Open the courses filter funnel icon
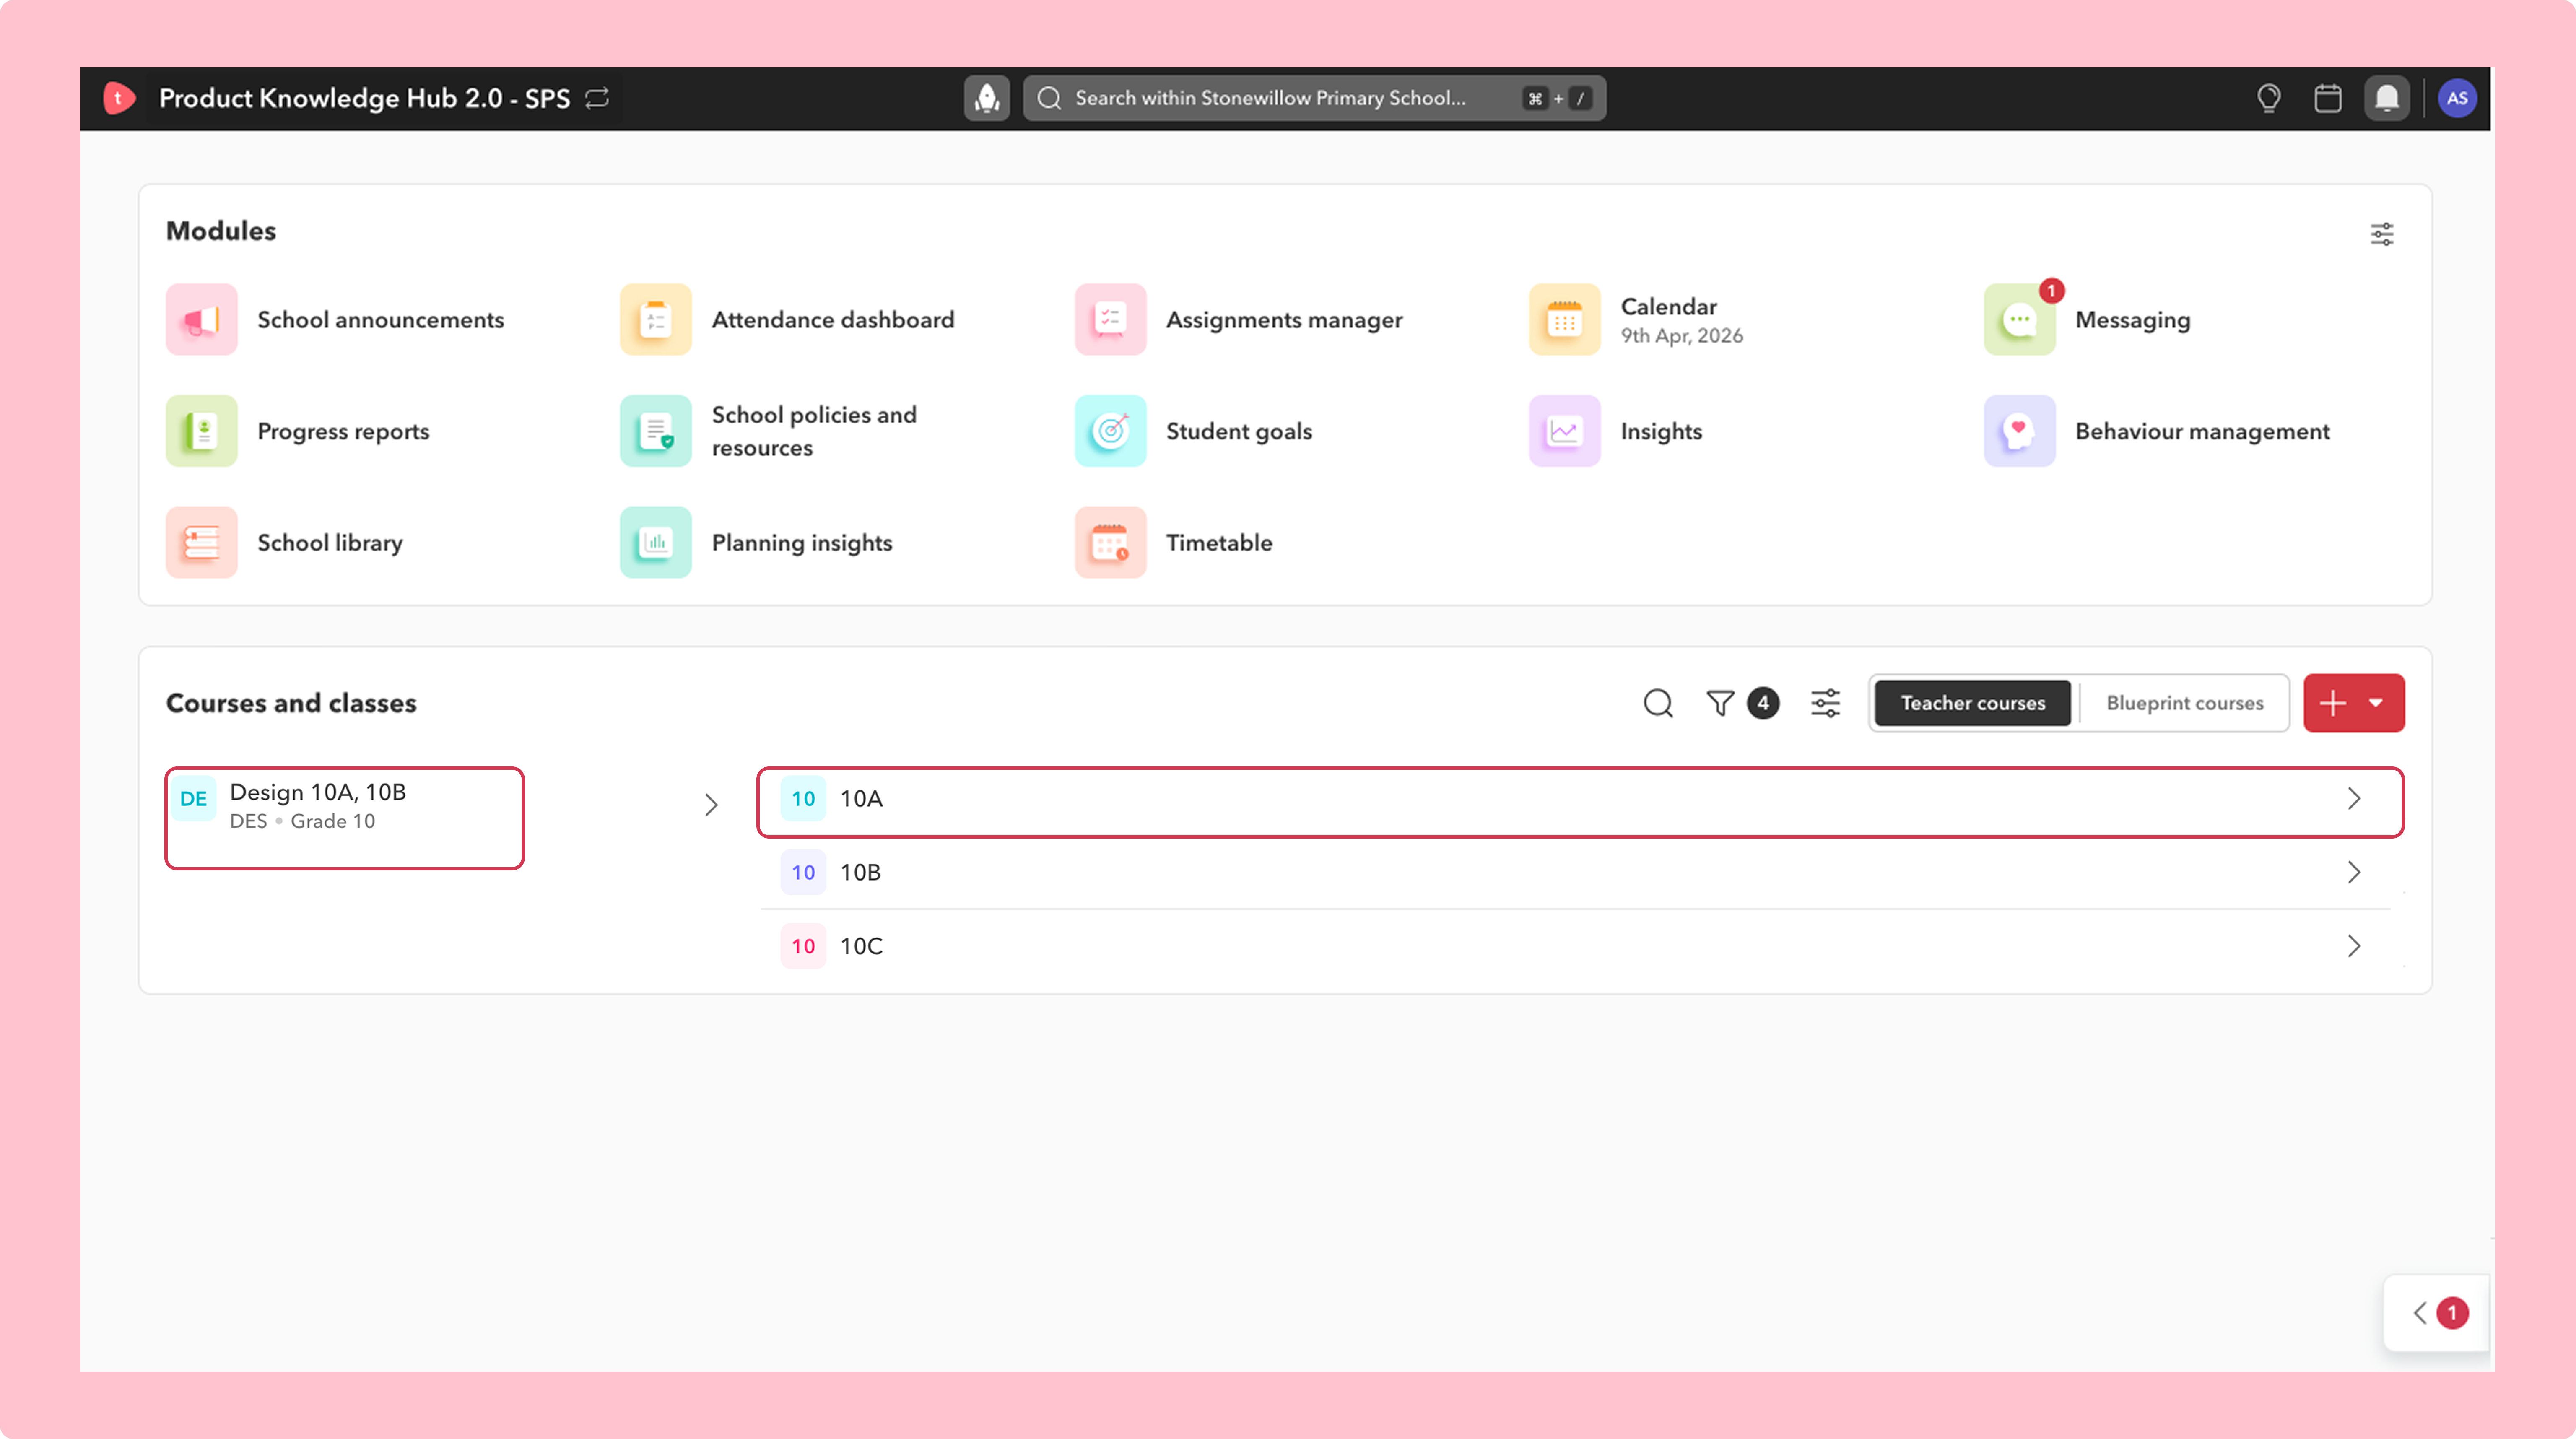Image resolution: width=2576 pixels, height=1439 pixels. click(x=1720, y=703)
